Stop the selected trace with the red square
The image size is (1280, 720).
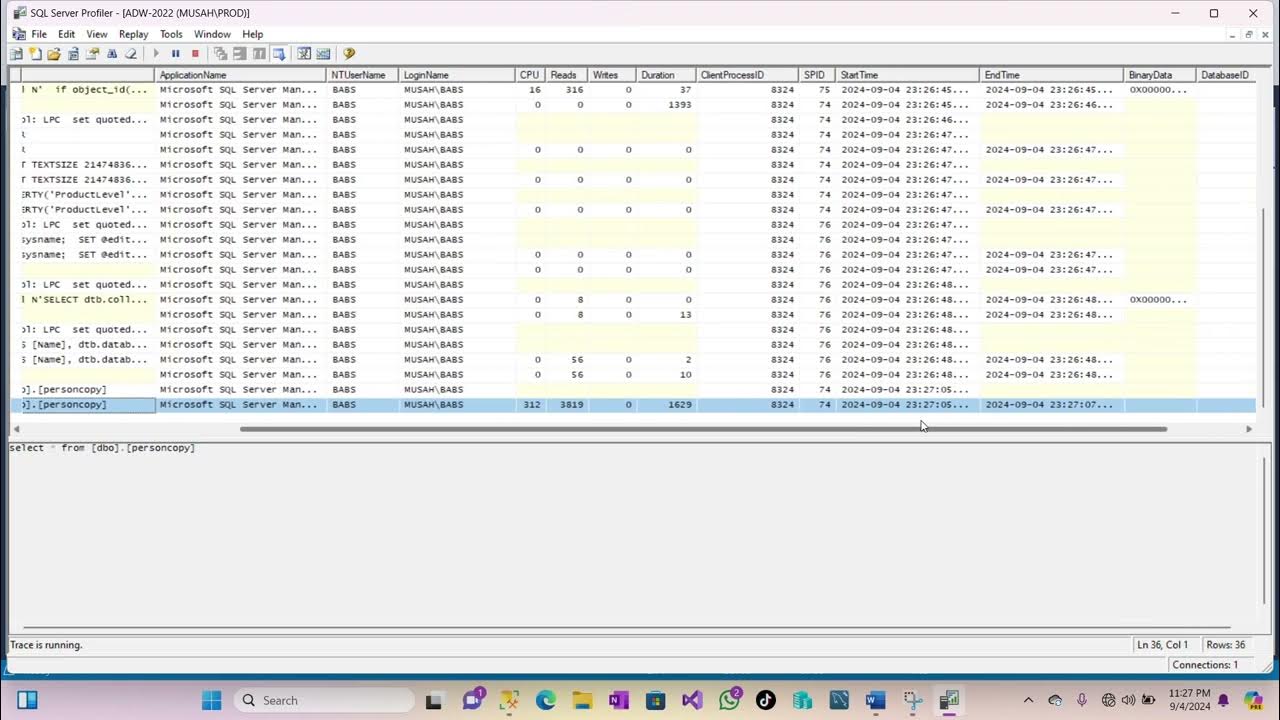point(195,54)
